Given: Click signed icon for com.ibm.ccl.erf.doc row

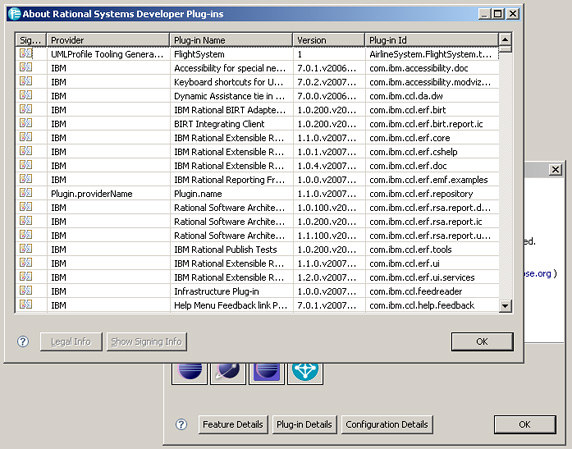Looking at the screenshot, I should [26, 165].
